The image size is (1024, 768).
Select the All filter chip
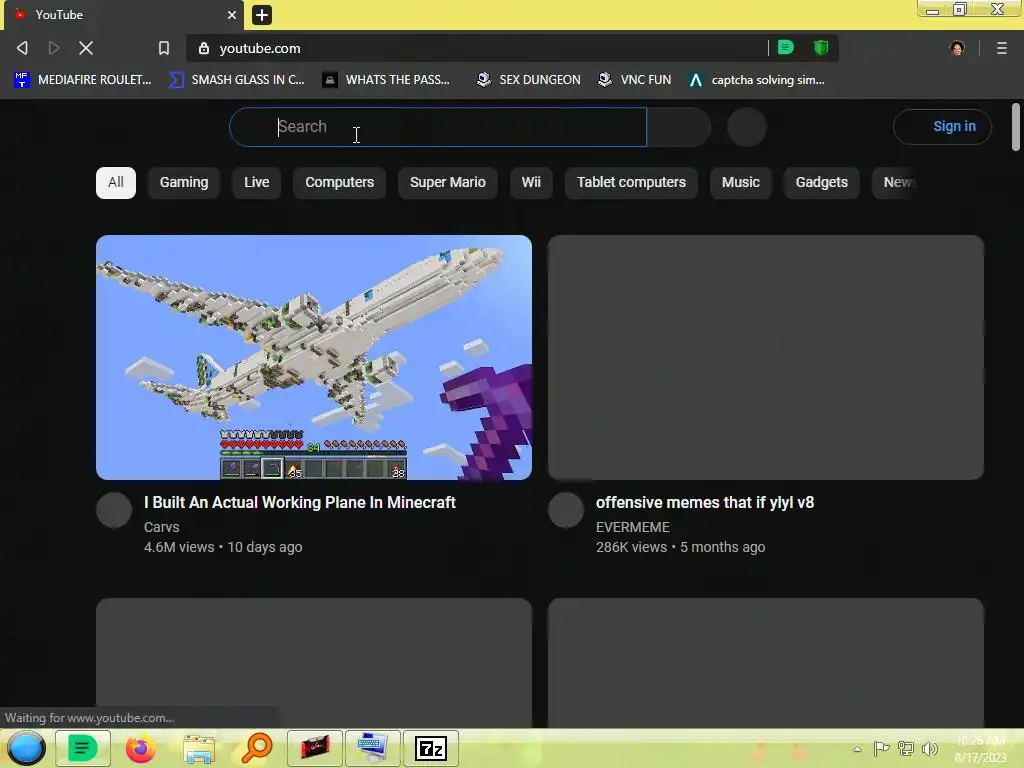tap(116, 182)
